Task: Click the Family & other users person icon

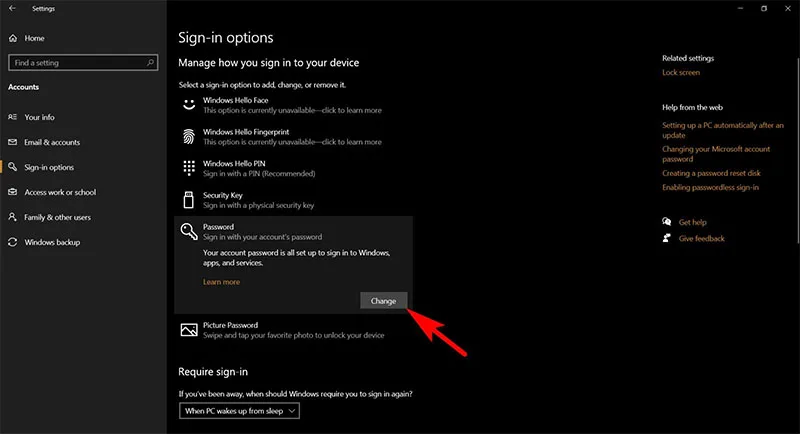Action: 13,217
